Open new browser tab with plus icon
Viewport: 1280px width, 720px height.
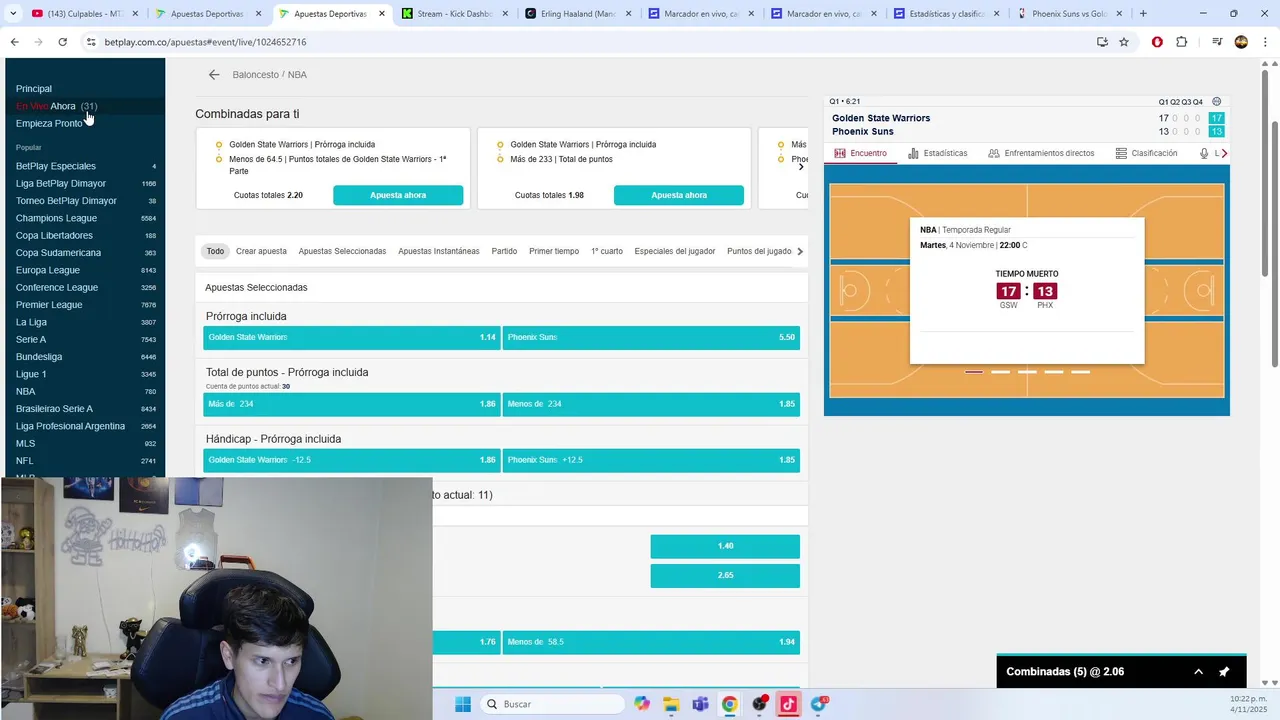(1143, 14)
